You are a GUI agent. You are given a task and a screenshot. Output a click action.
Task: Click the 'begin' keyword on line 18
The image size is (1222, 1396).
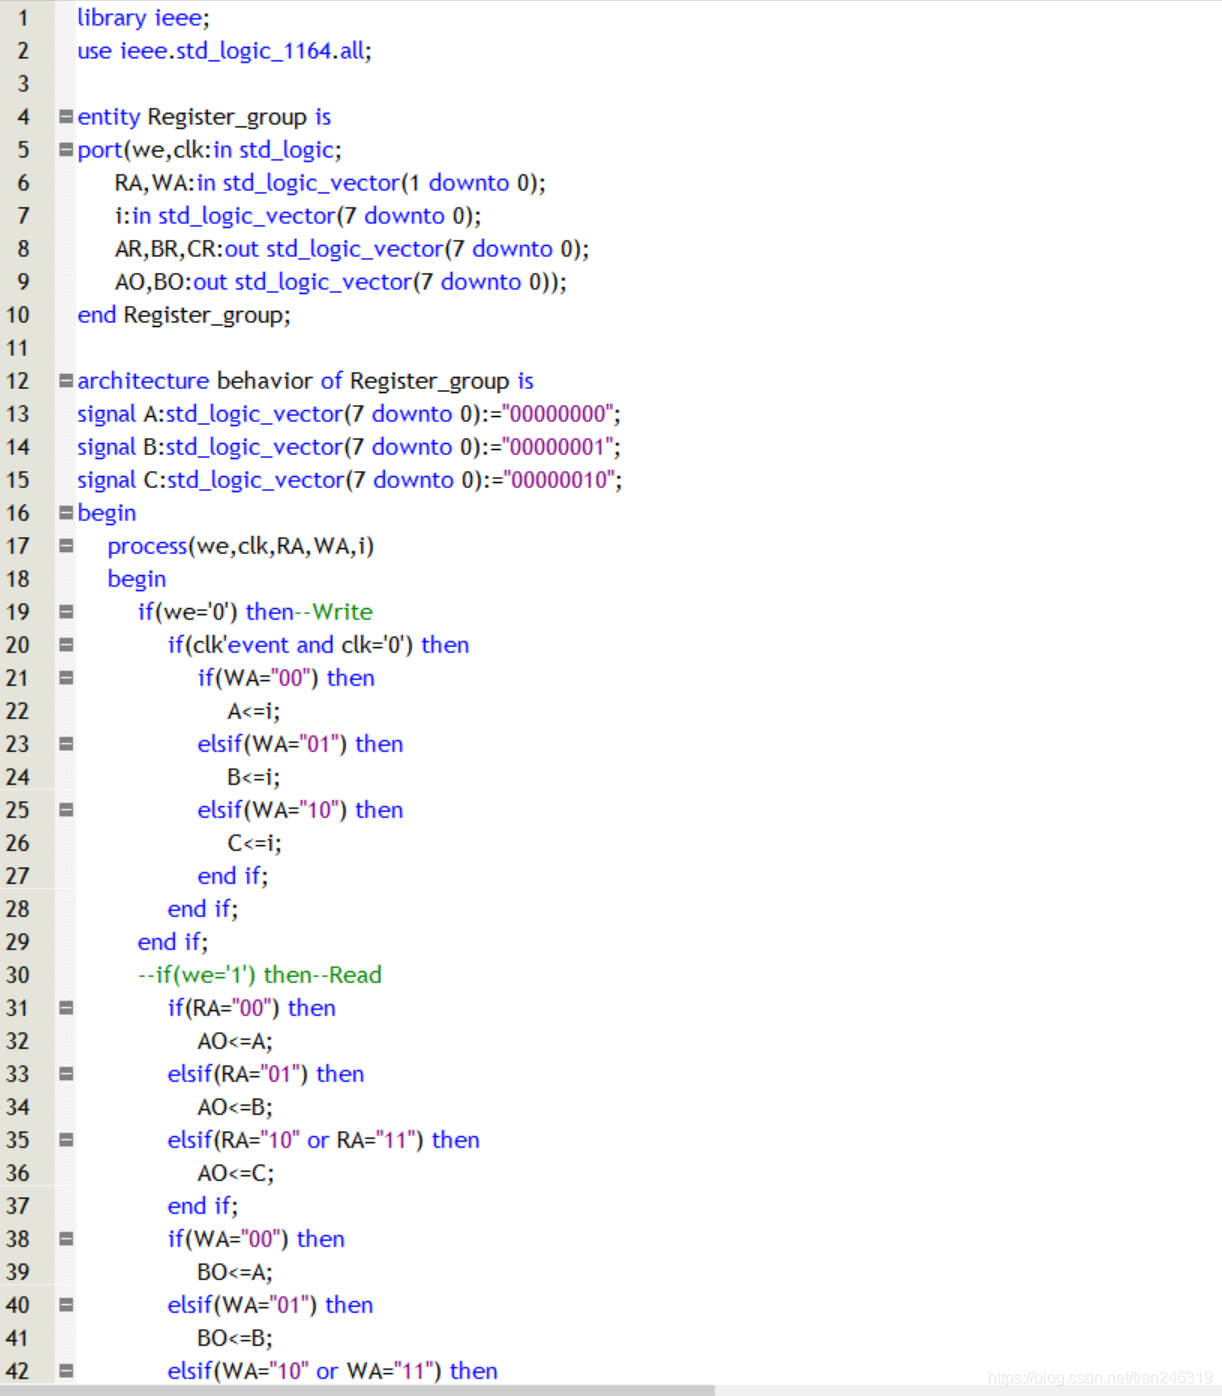(x=137, y=579)
